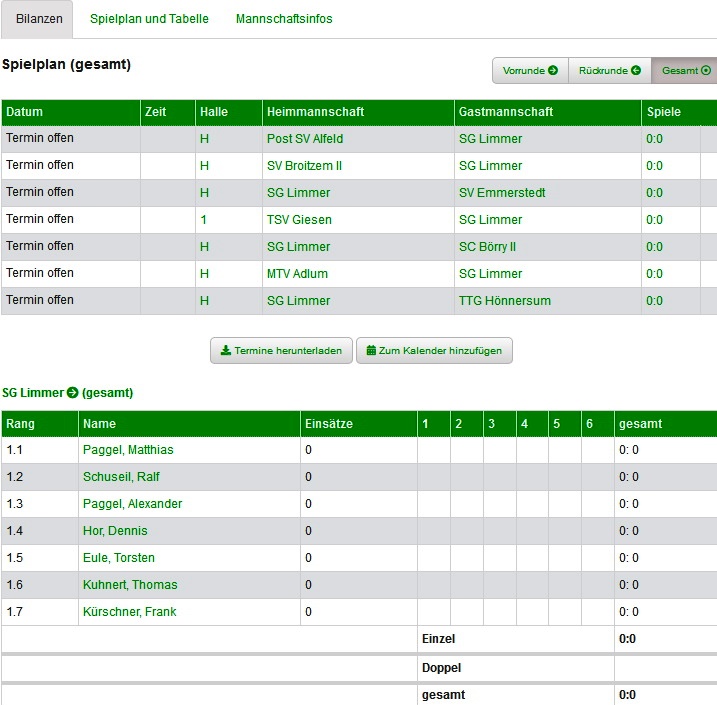Screen dimensions: 717x705
Task: Open SV Emmerstedt guest team link
Action: click(x=501, y=193)
